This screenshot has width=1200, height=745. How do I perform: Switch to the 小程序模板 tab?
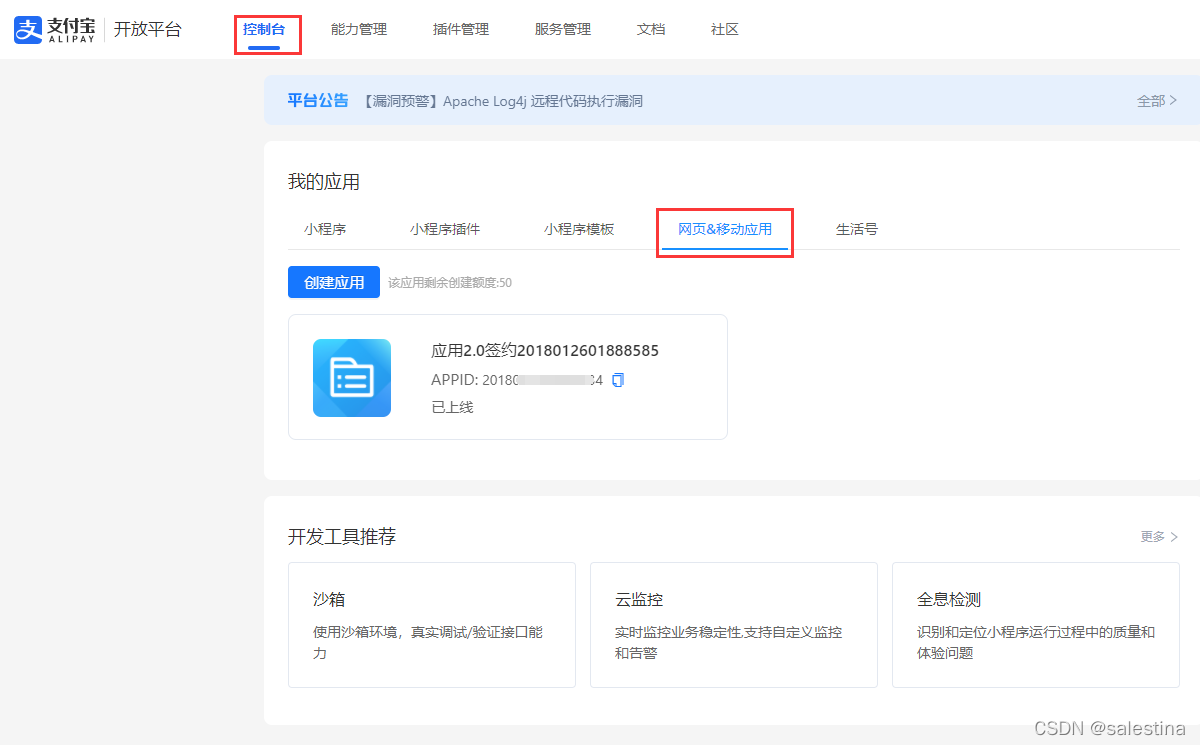tap(579, 229)
